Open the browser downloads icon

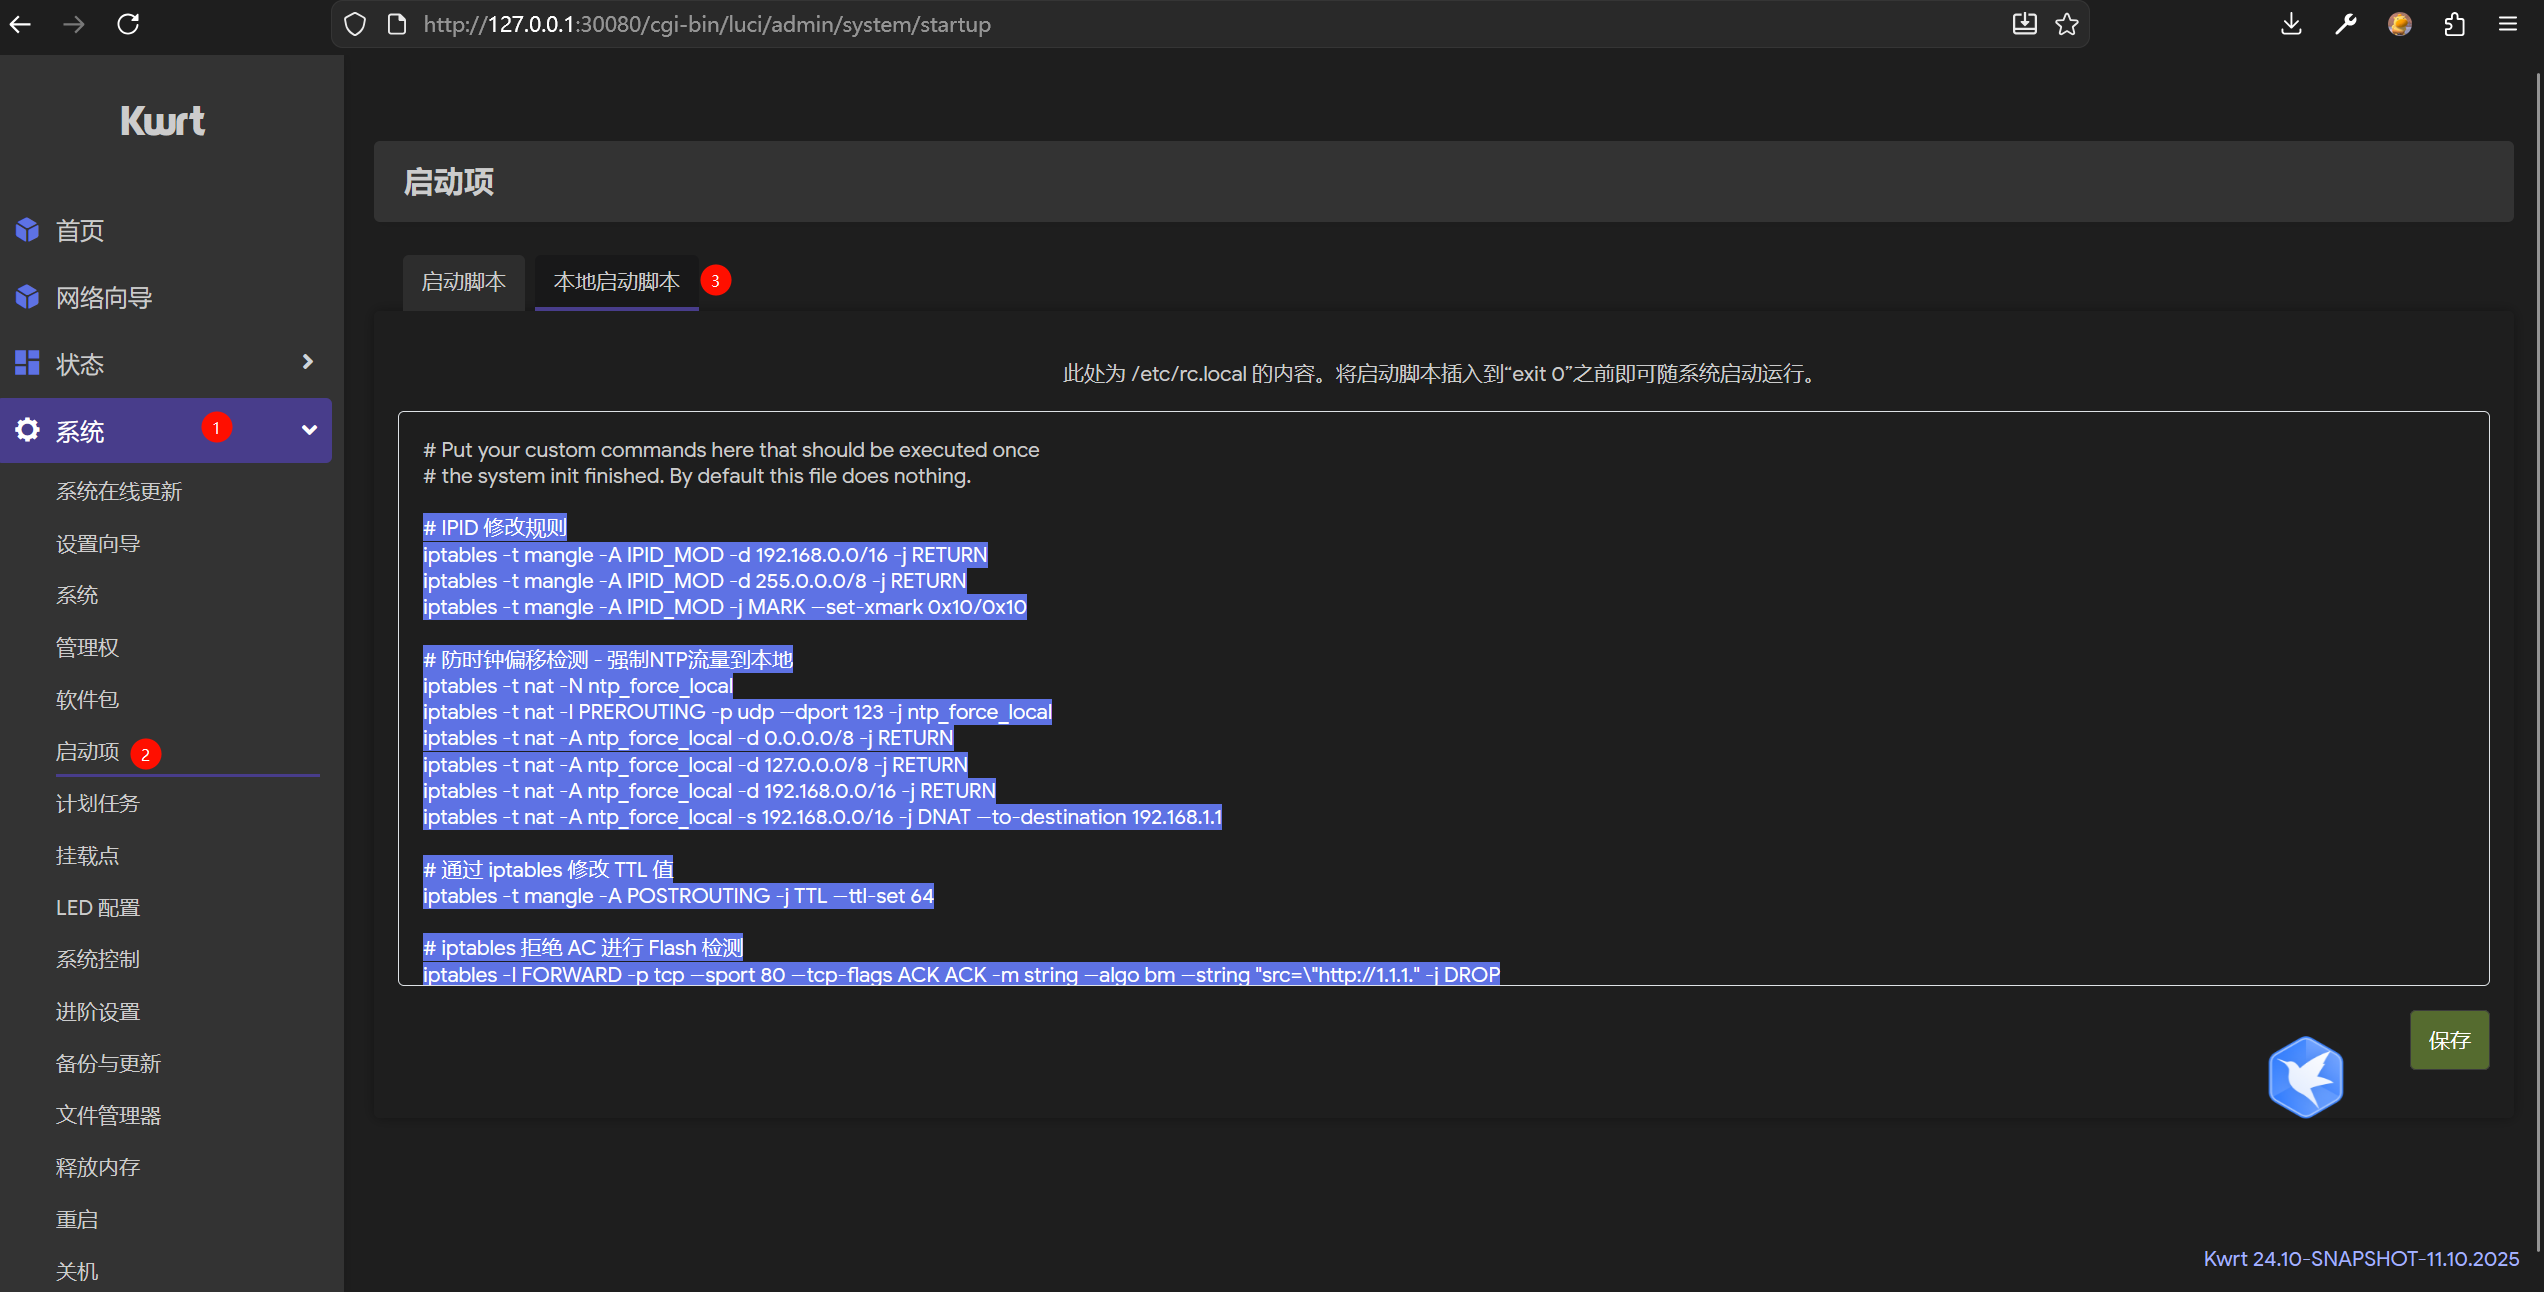[x=2291, y=24]
